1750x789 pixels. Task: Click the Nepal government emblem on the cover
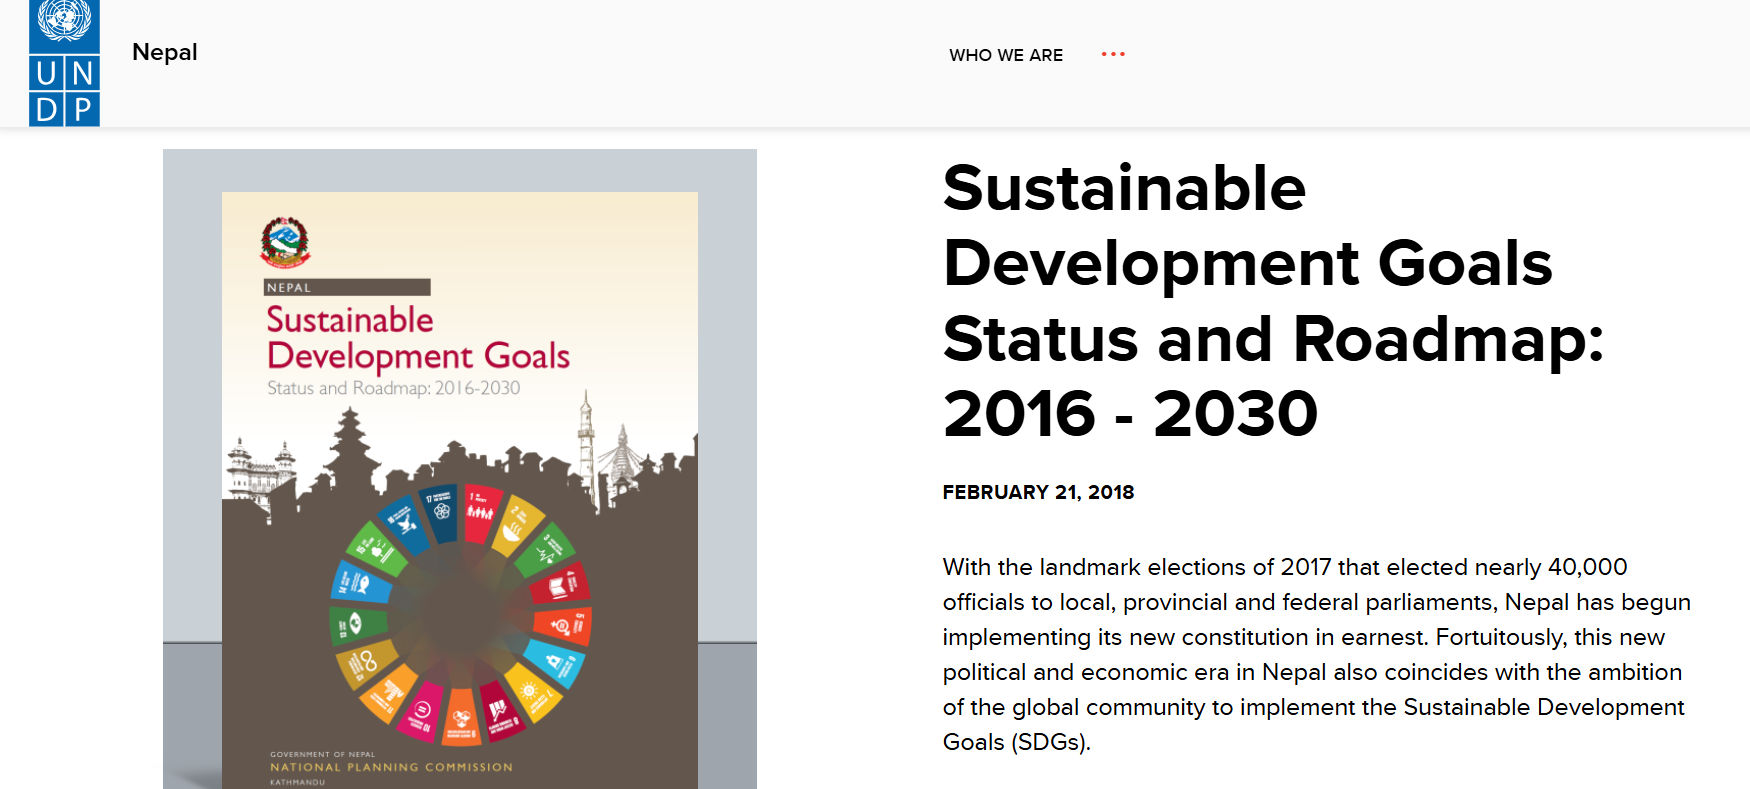click(285, 242)
